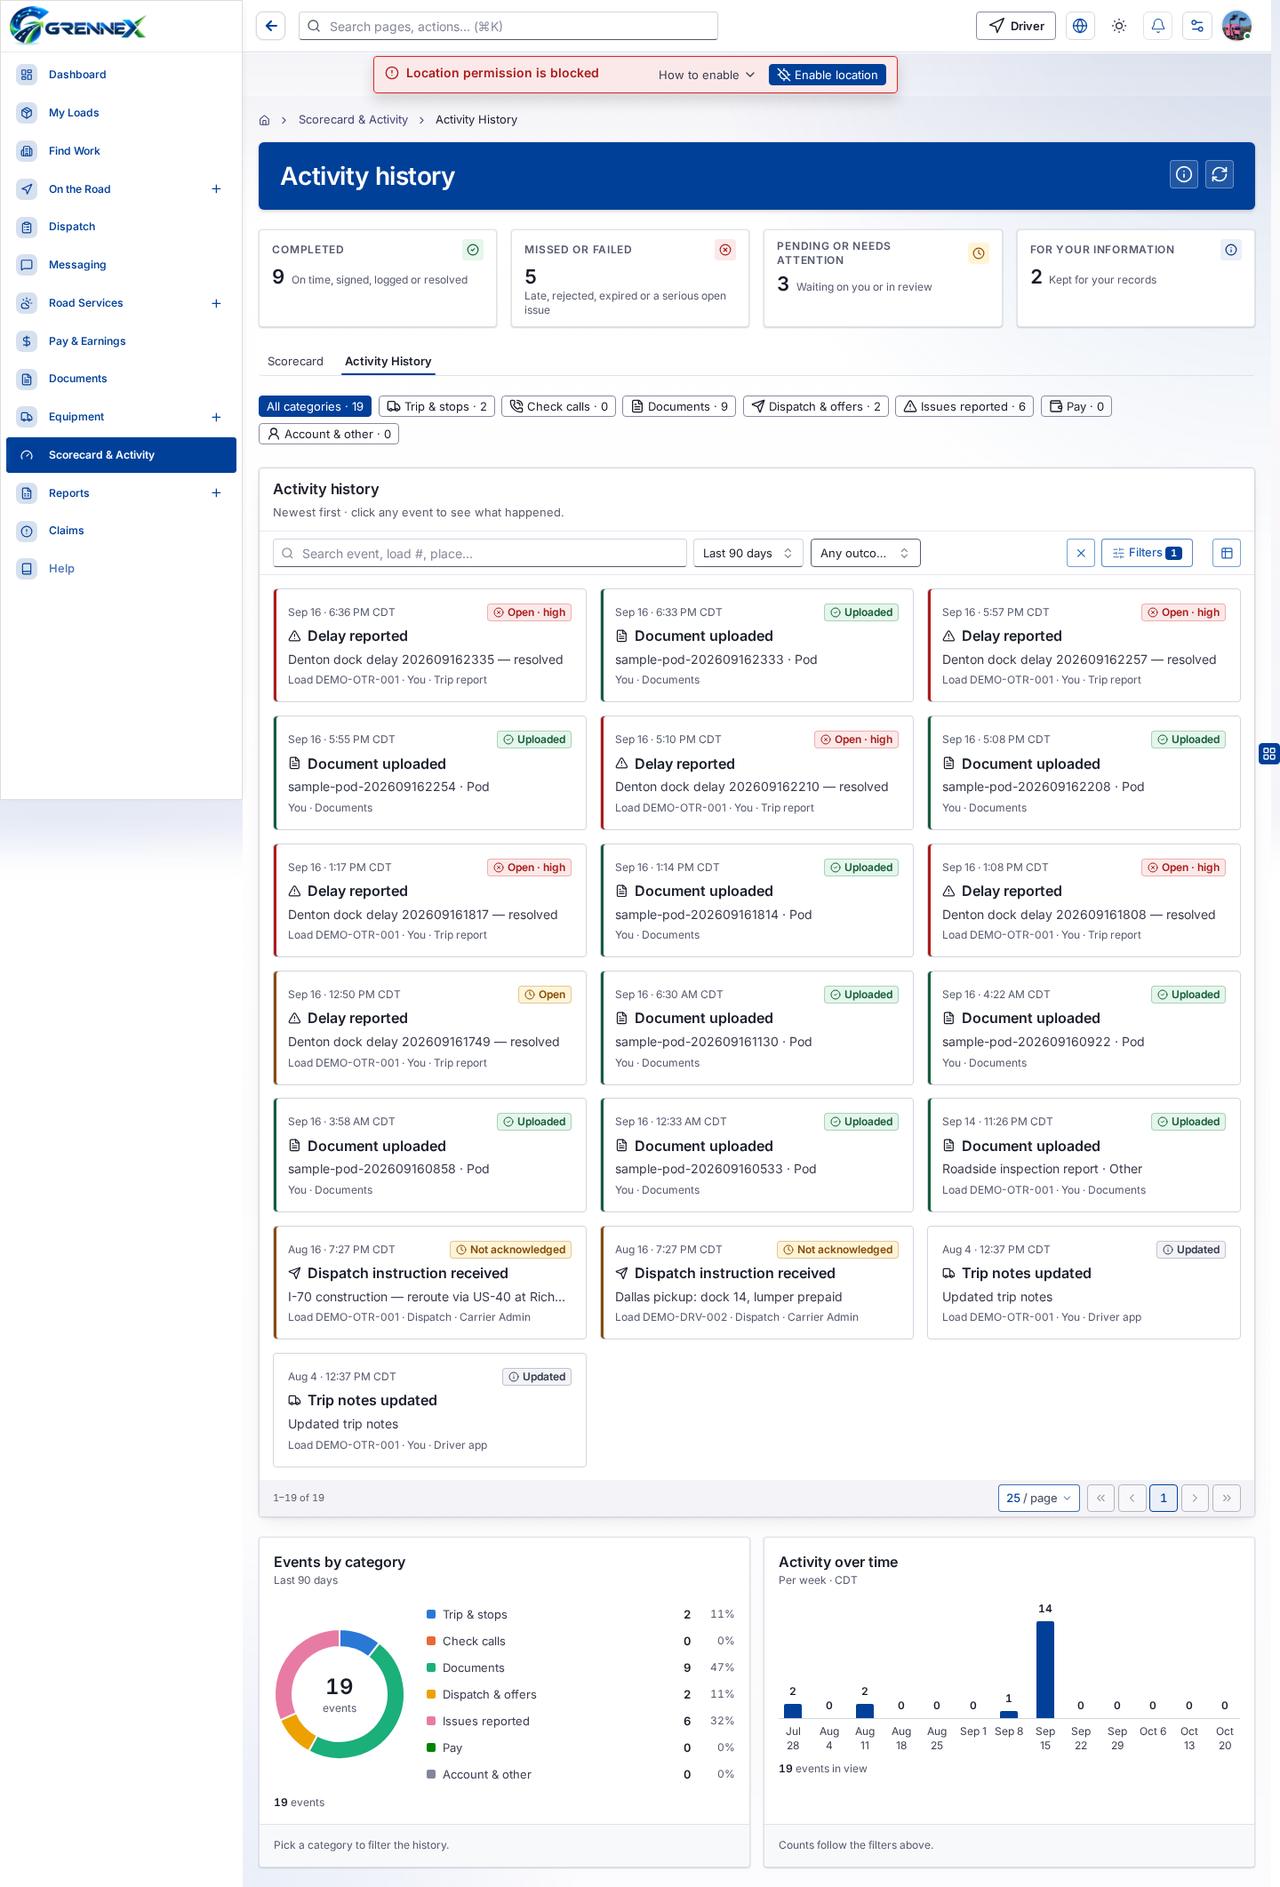Click the user avatar picture
The image size is (1280, 1887).
click(1237, 26)
